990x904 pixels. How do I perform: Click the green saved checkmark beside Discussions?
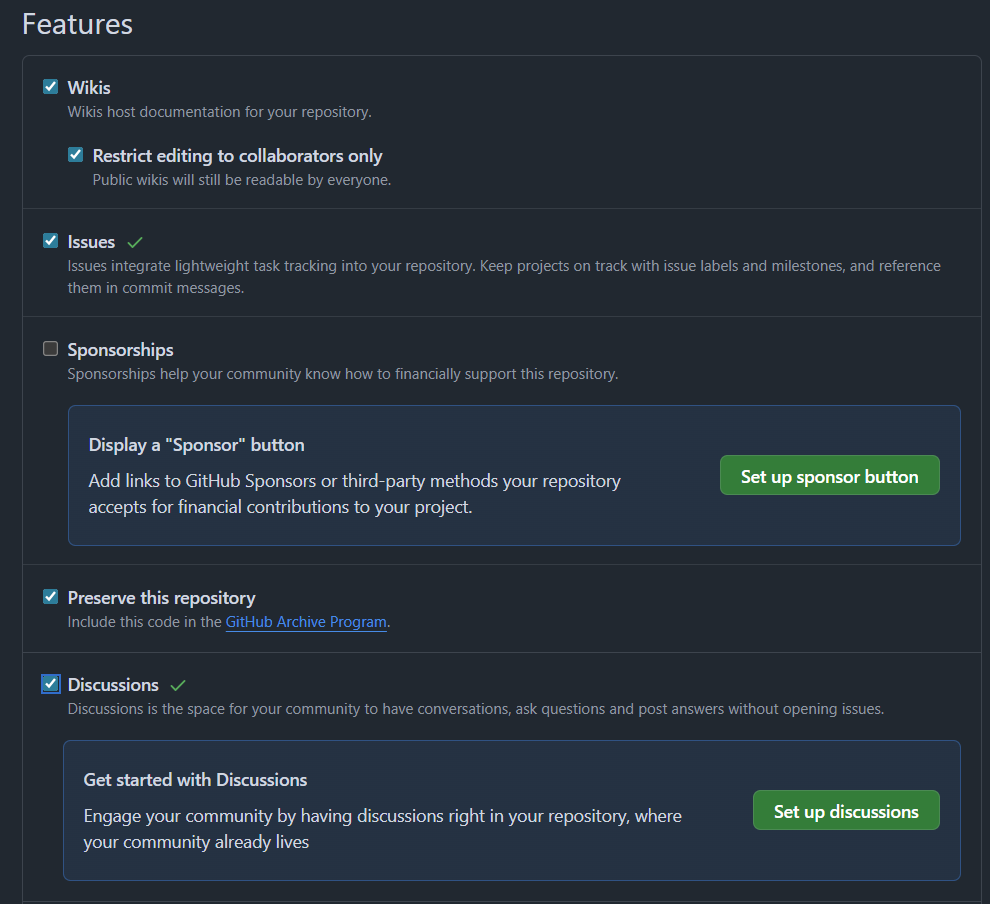tap(178, 685)
